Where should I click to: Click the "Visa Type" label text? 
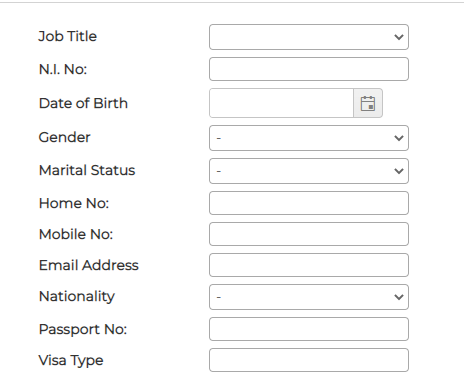[71, 361]
